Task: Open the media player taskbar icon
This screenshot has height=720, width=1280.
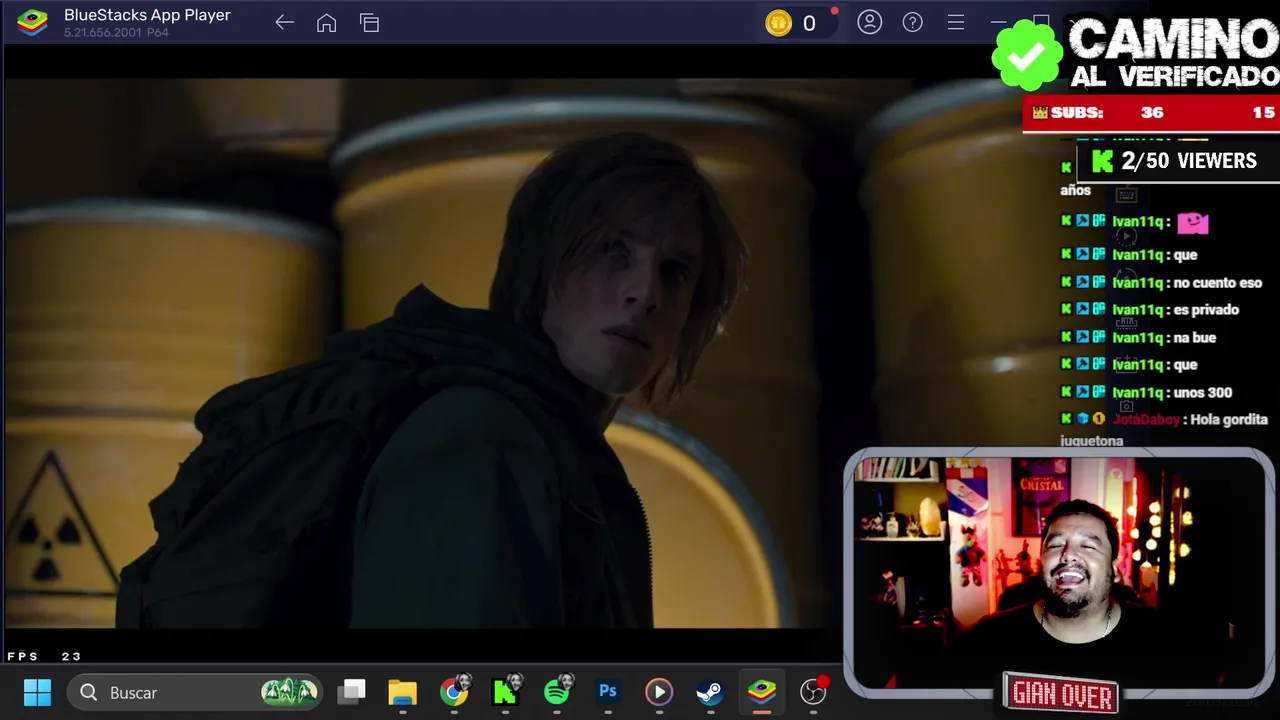Action: [659, 692]
